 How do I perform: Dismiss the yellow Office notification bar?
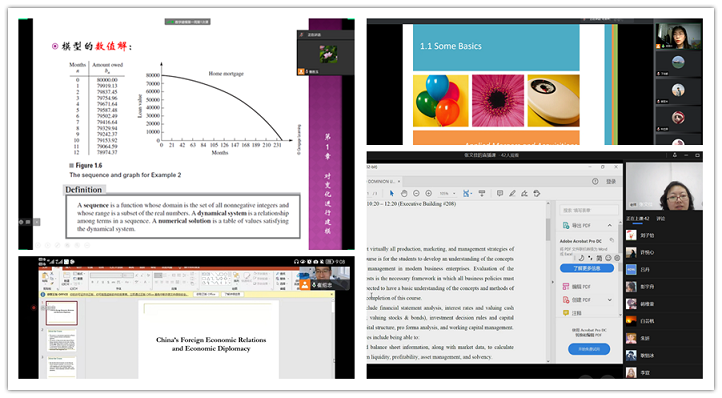pyautogui.click(x=331, y=294)
